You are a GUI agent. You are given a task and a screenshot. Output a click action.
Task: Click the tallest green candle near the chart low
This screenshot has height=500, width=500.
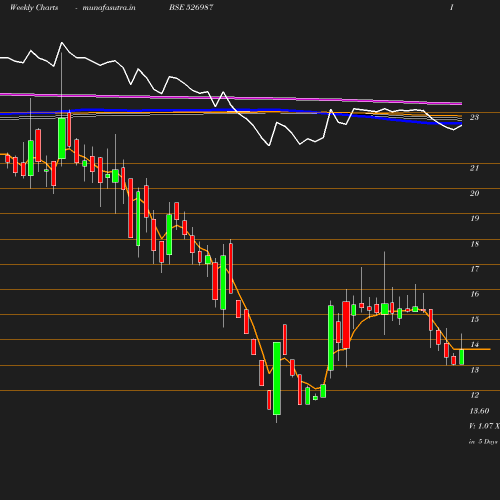click(277, 378)
